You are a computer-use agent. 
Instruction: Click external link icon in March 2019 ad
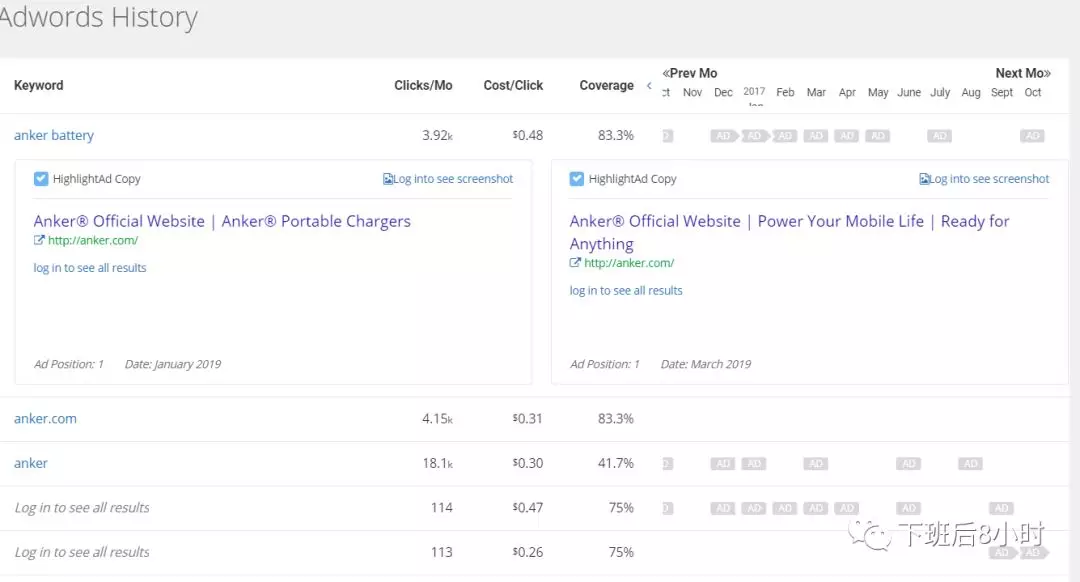[x=575, y=263]
